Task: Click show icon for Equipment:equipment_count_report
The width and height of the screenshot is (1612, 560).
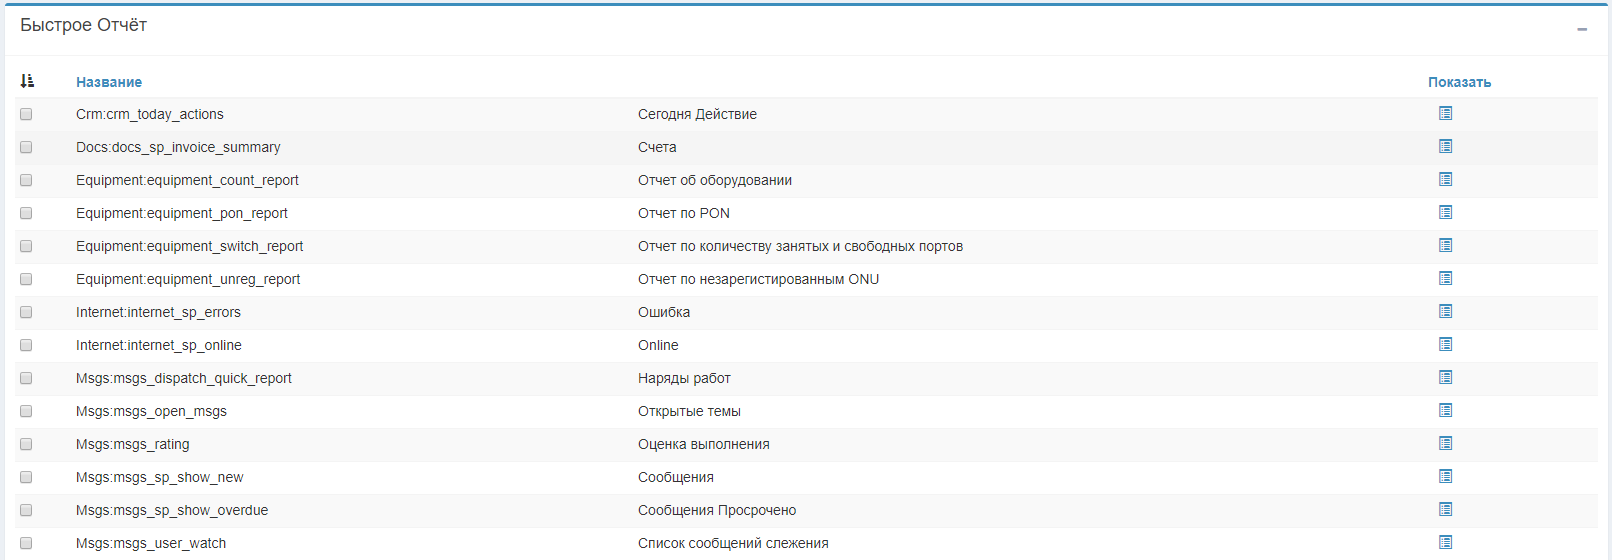Action: coord(1445,180)
